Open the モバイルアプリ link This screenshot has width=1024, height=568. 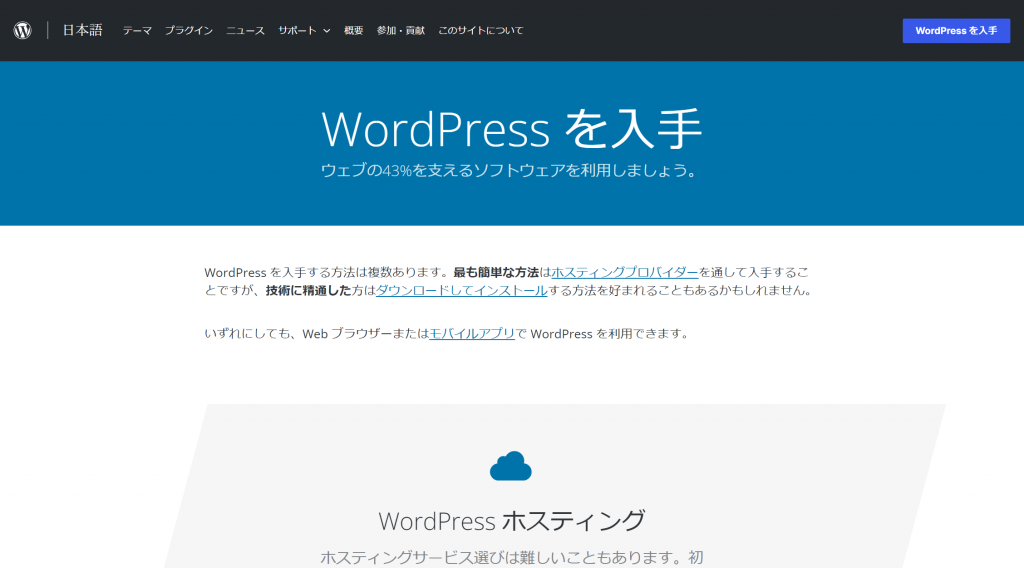(x=472, y=334)
